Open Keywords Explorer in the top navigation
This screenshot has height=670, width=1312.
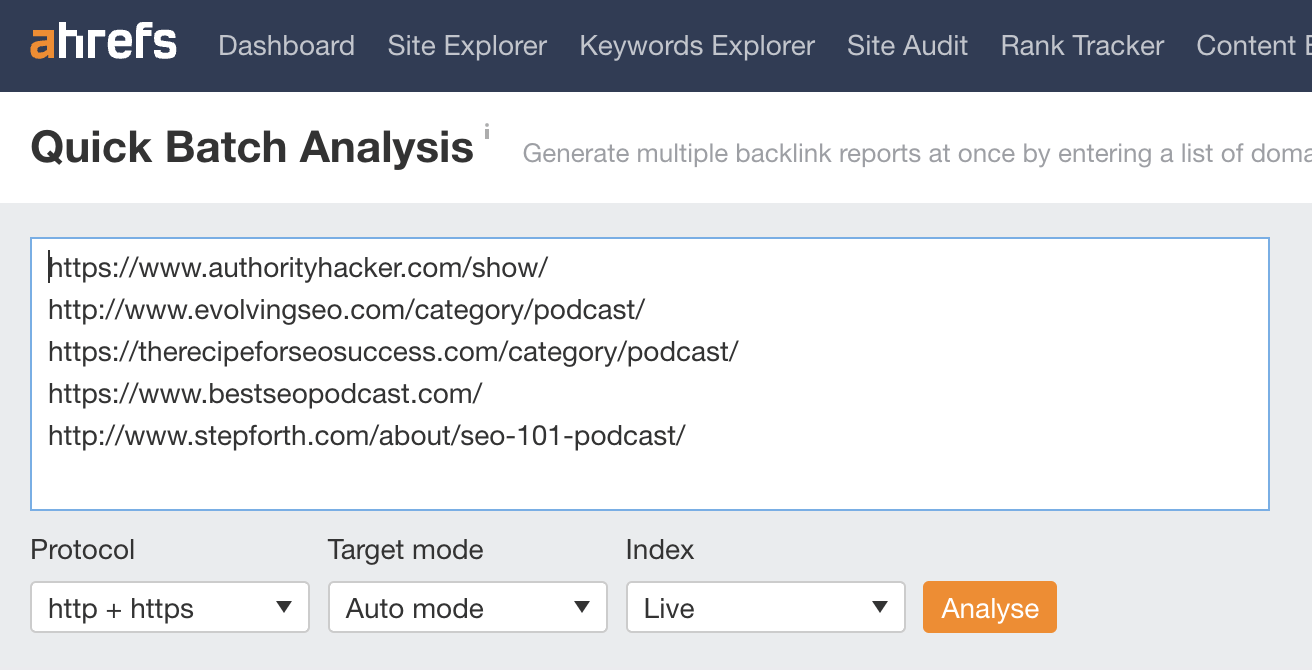pyautogui.click(x=697, y=46)
